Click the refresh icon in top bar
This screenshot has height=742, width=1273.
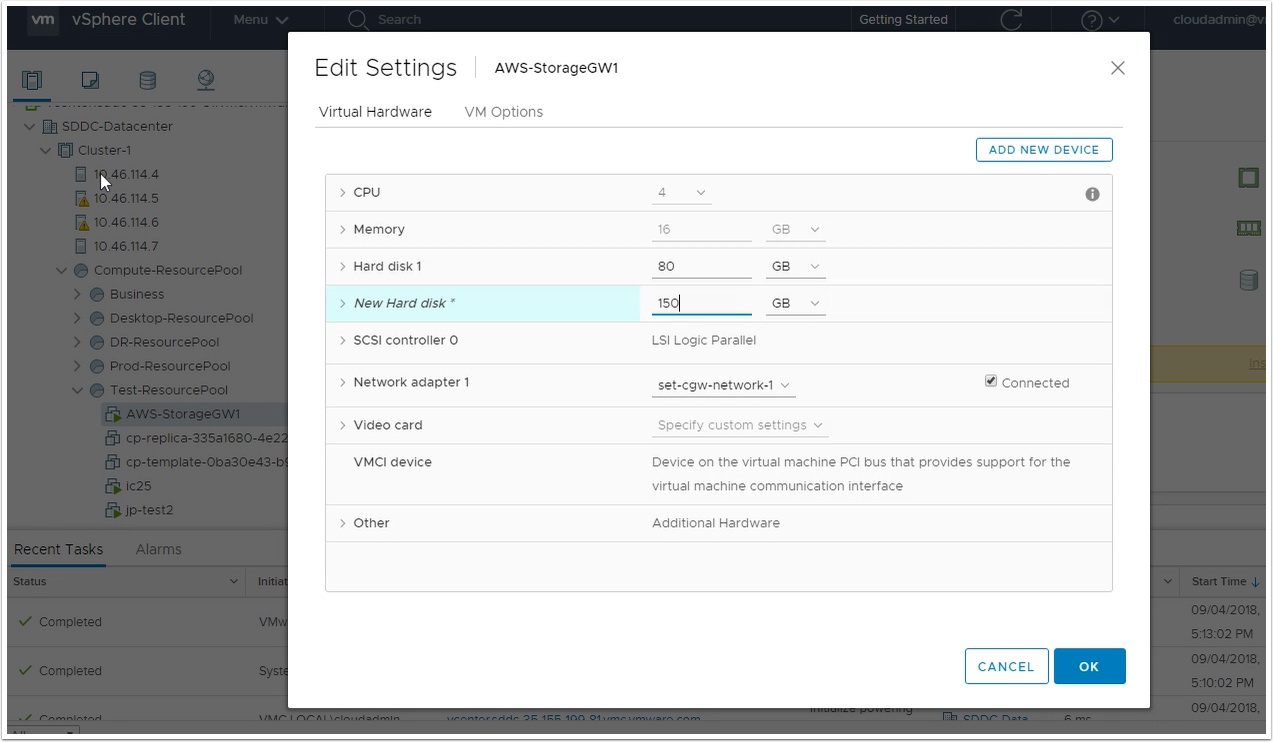pos(1012,20)
